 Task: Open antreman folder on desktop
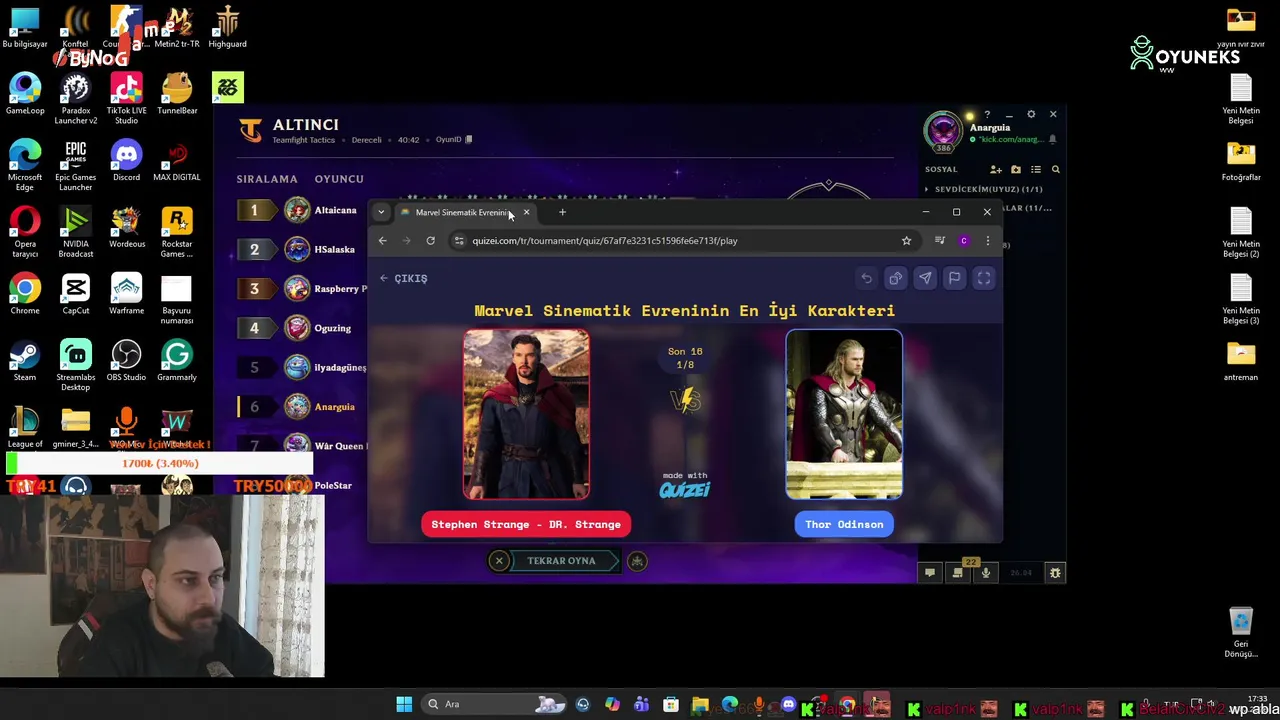[1241, 360]
